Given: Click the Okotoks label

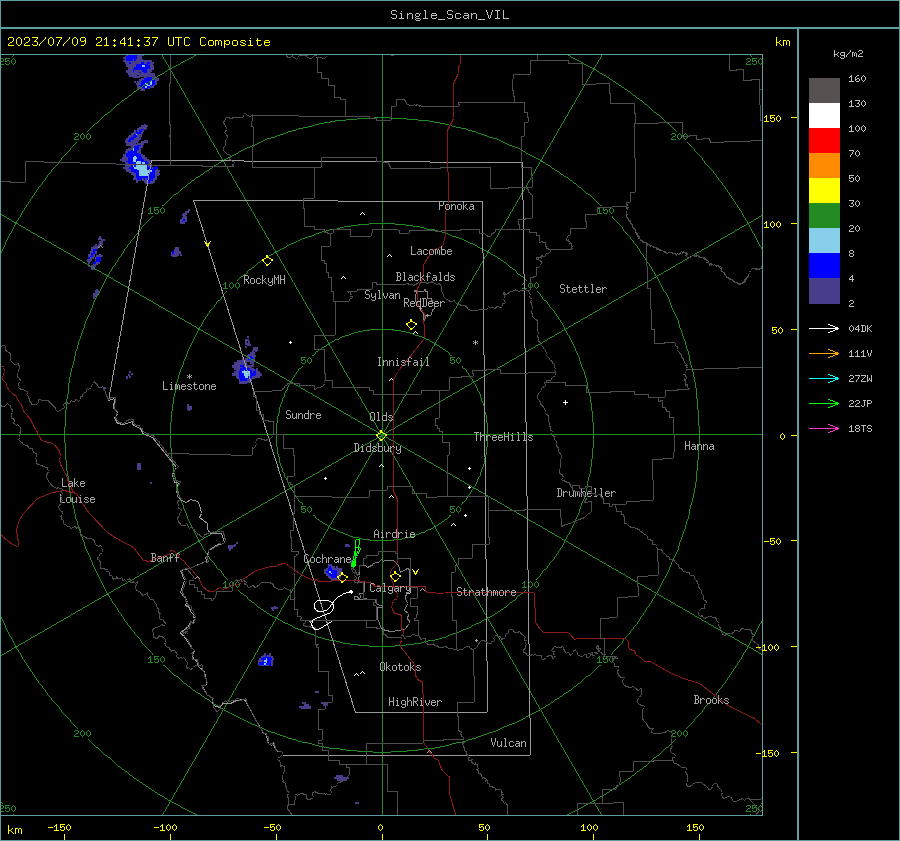Looking at the screenshot, I should click(400, 667).
